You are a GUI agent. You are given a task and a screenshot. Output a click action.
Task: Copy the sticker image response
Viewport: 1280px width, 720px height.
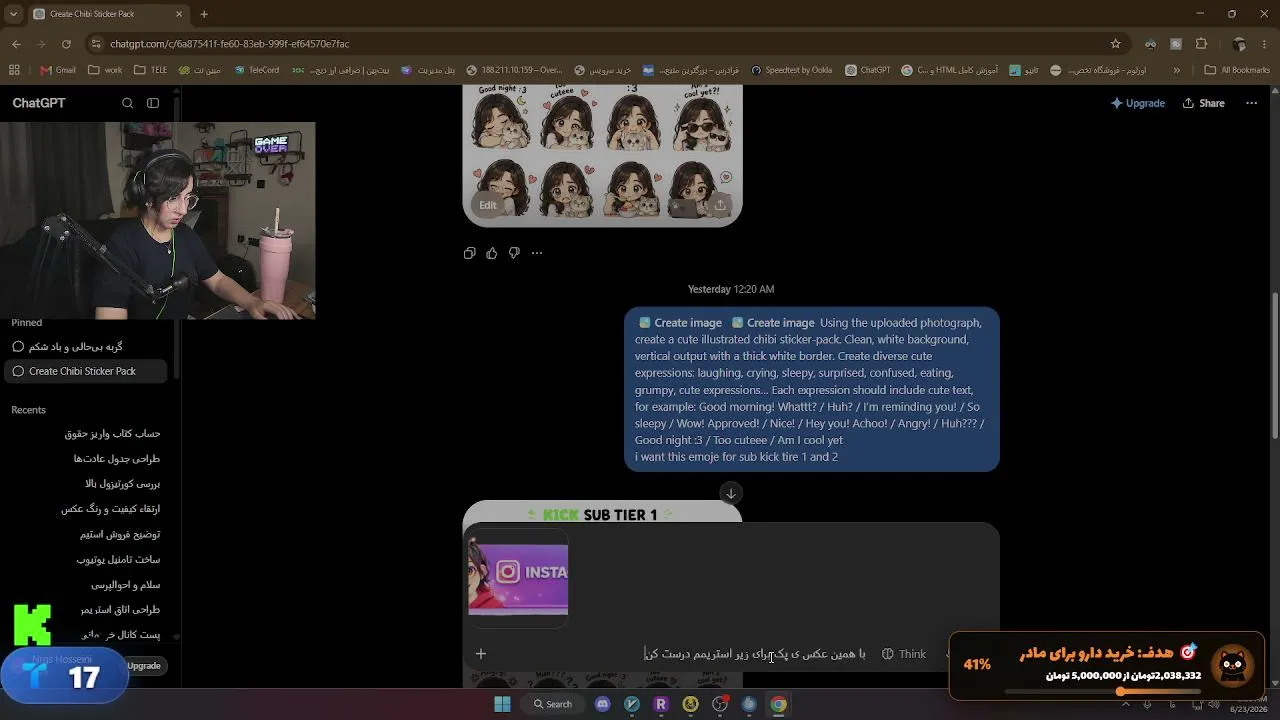[469, 253]
